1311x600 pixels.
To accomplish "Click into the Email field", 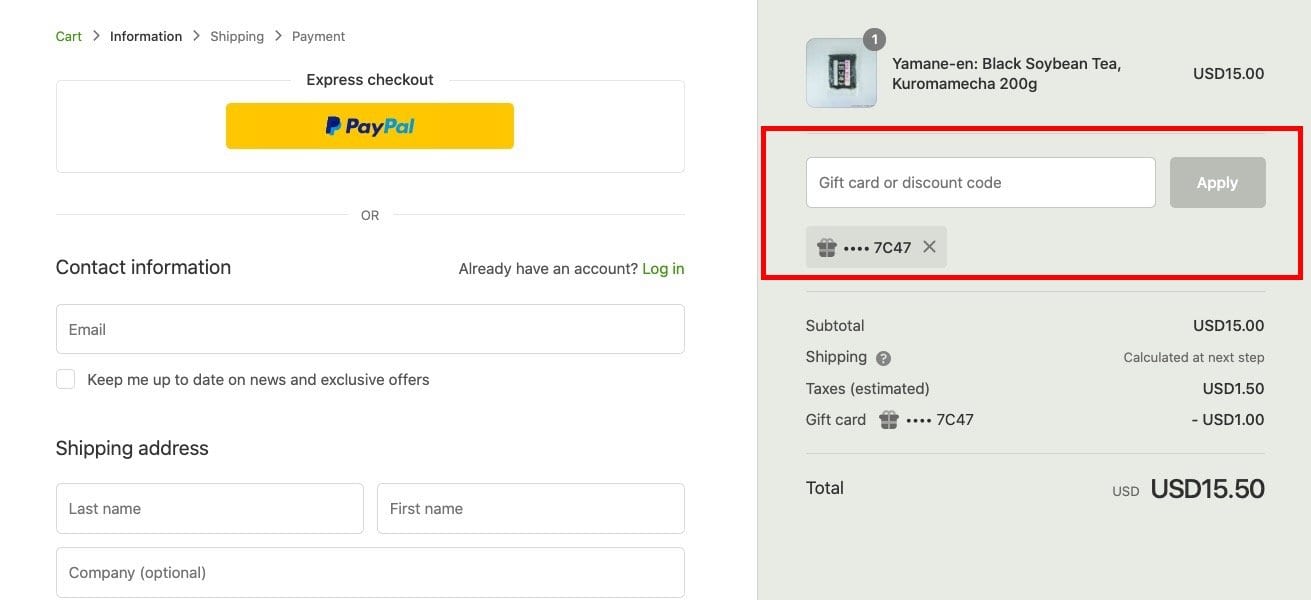I will coord(370,329).
